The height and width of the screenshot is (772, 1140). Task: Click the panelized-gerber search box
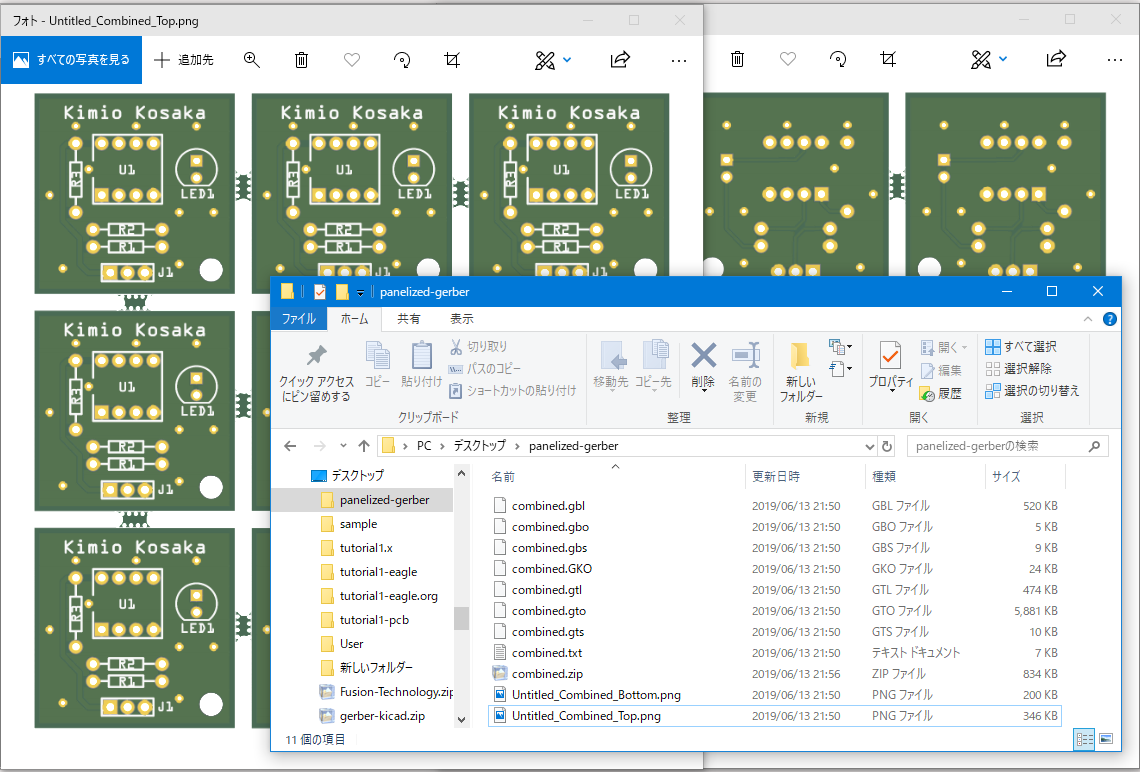tap(1007, 446)
